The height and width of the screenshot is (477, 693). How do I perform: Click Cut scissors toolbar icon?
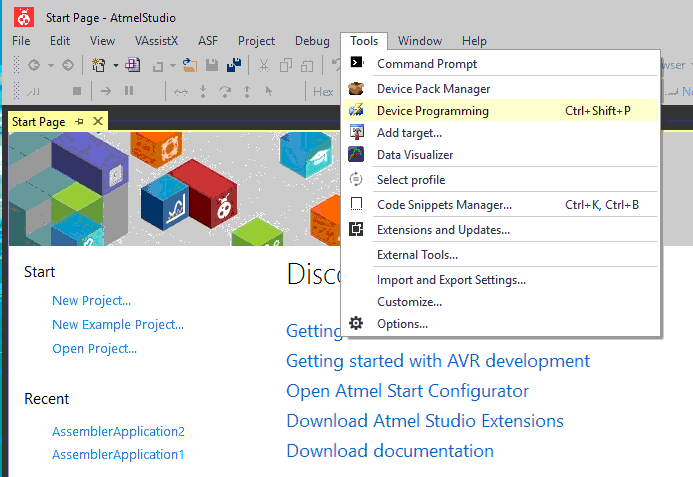[x=264, y=65]
